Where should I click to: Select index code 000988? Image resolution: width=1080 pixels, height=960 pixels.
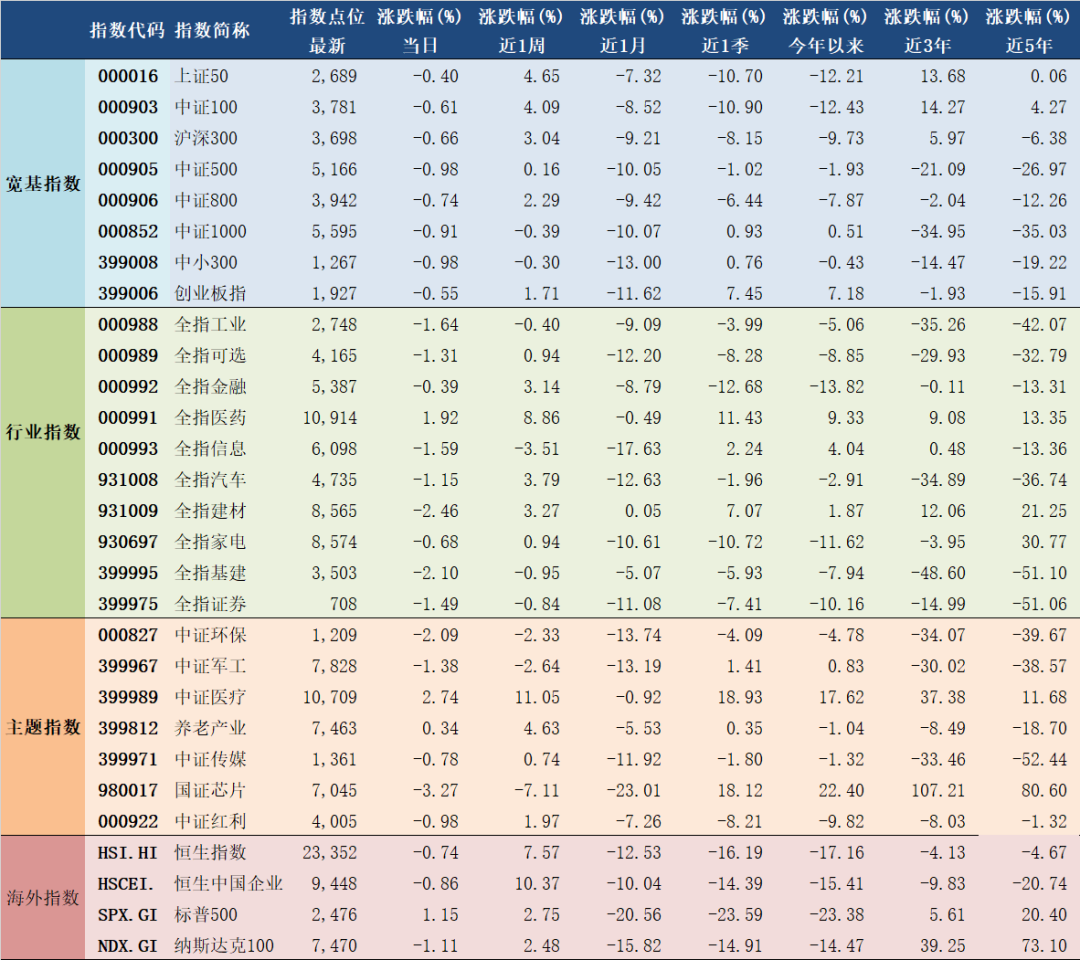(x=128, y=324)
